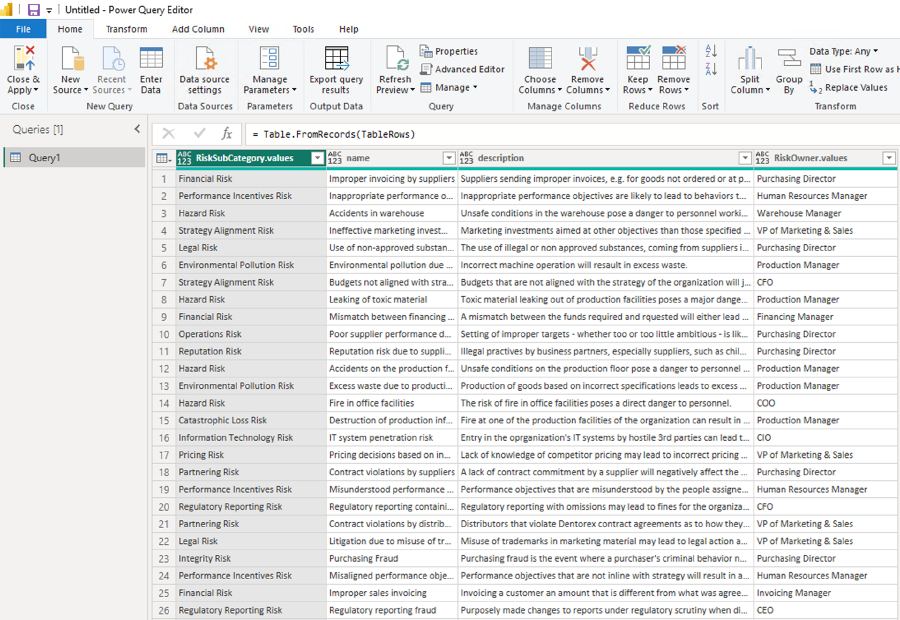Viewport: 900px width, 620px height.
Task: Select row number 1 header
Action: point(164,179)
